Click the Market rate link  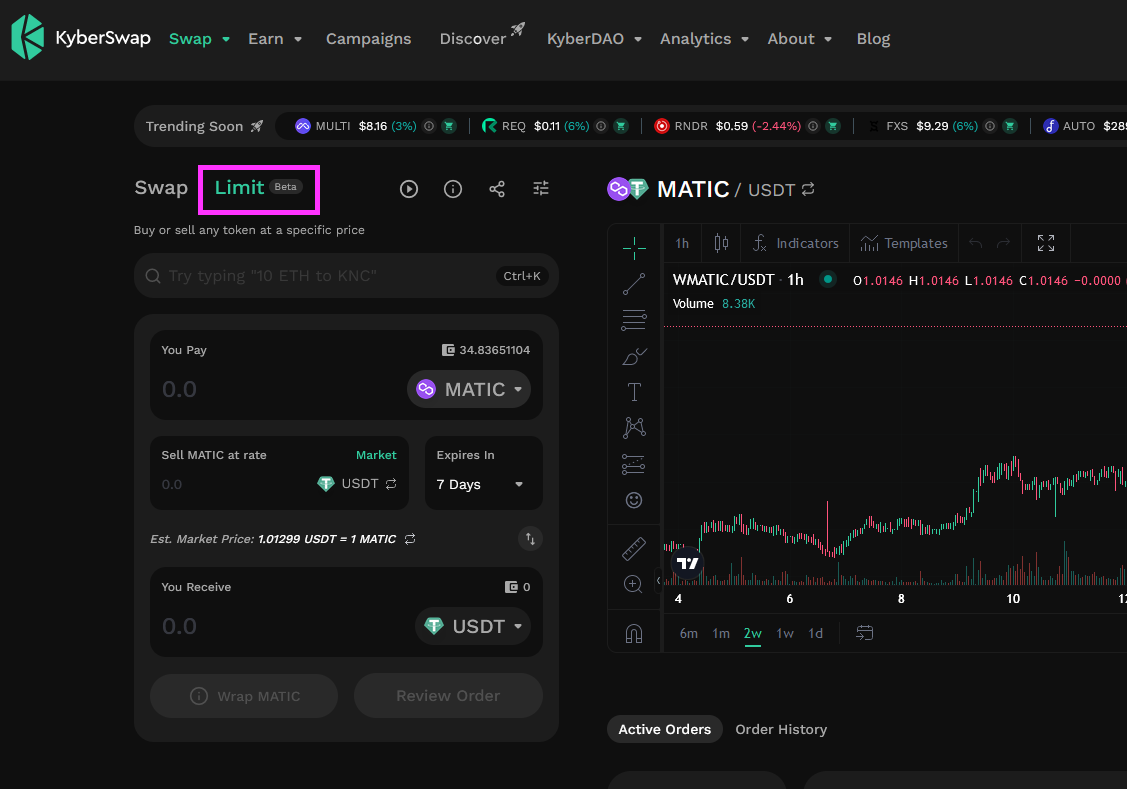(x=376, y=455)
